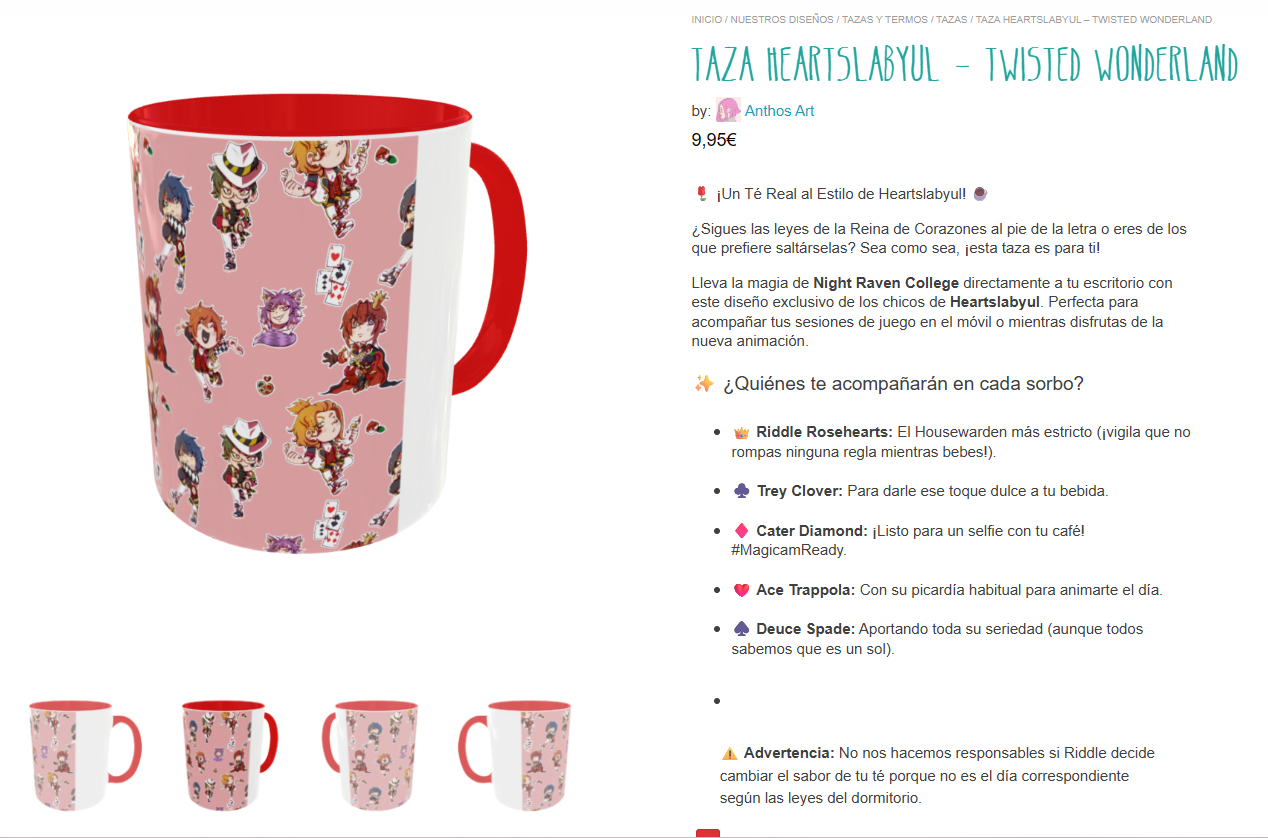Select the second thumbnail showing mug front
This screenshot has width=1268, height=838.
tap(228, 755)
